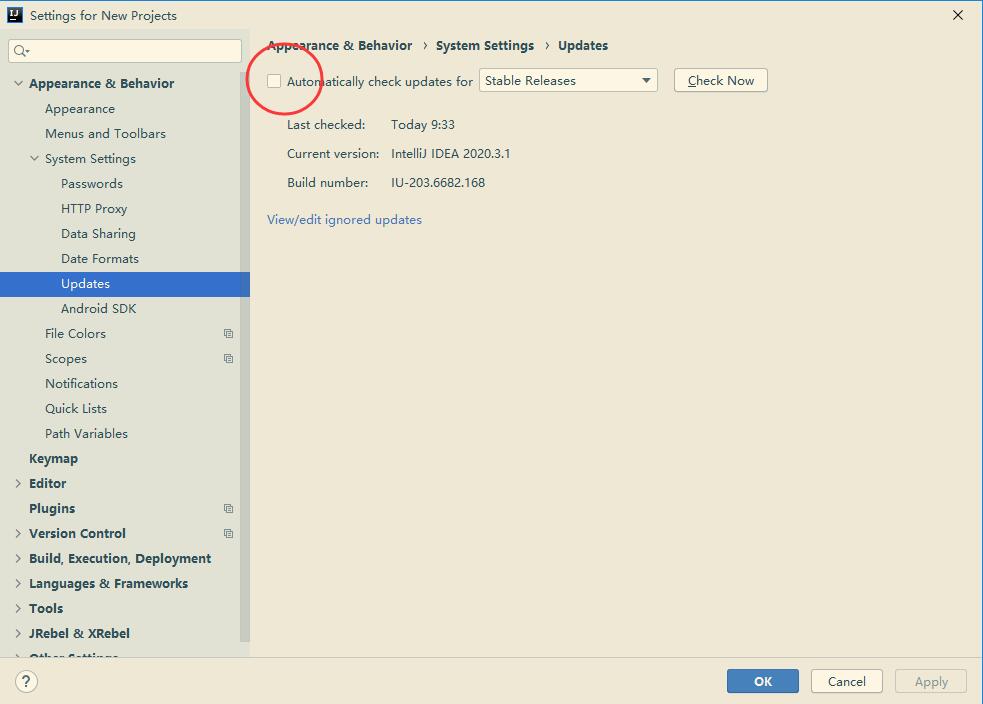This screenshot has height=704, width=983.
Task: Click the Check Now button
Action: 721,80
